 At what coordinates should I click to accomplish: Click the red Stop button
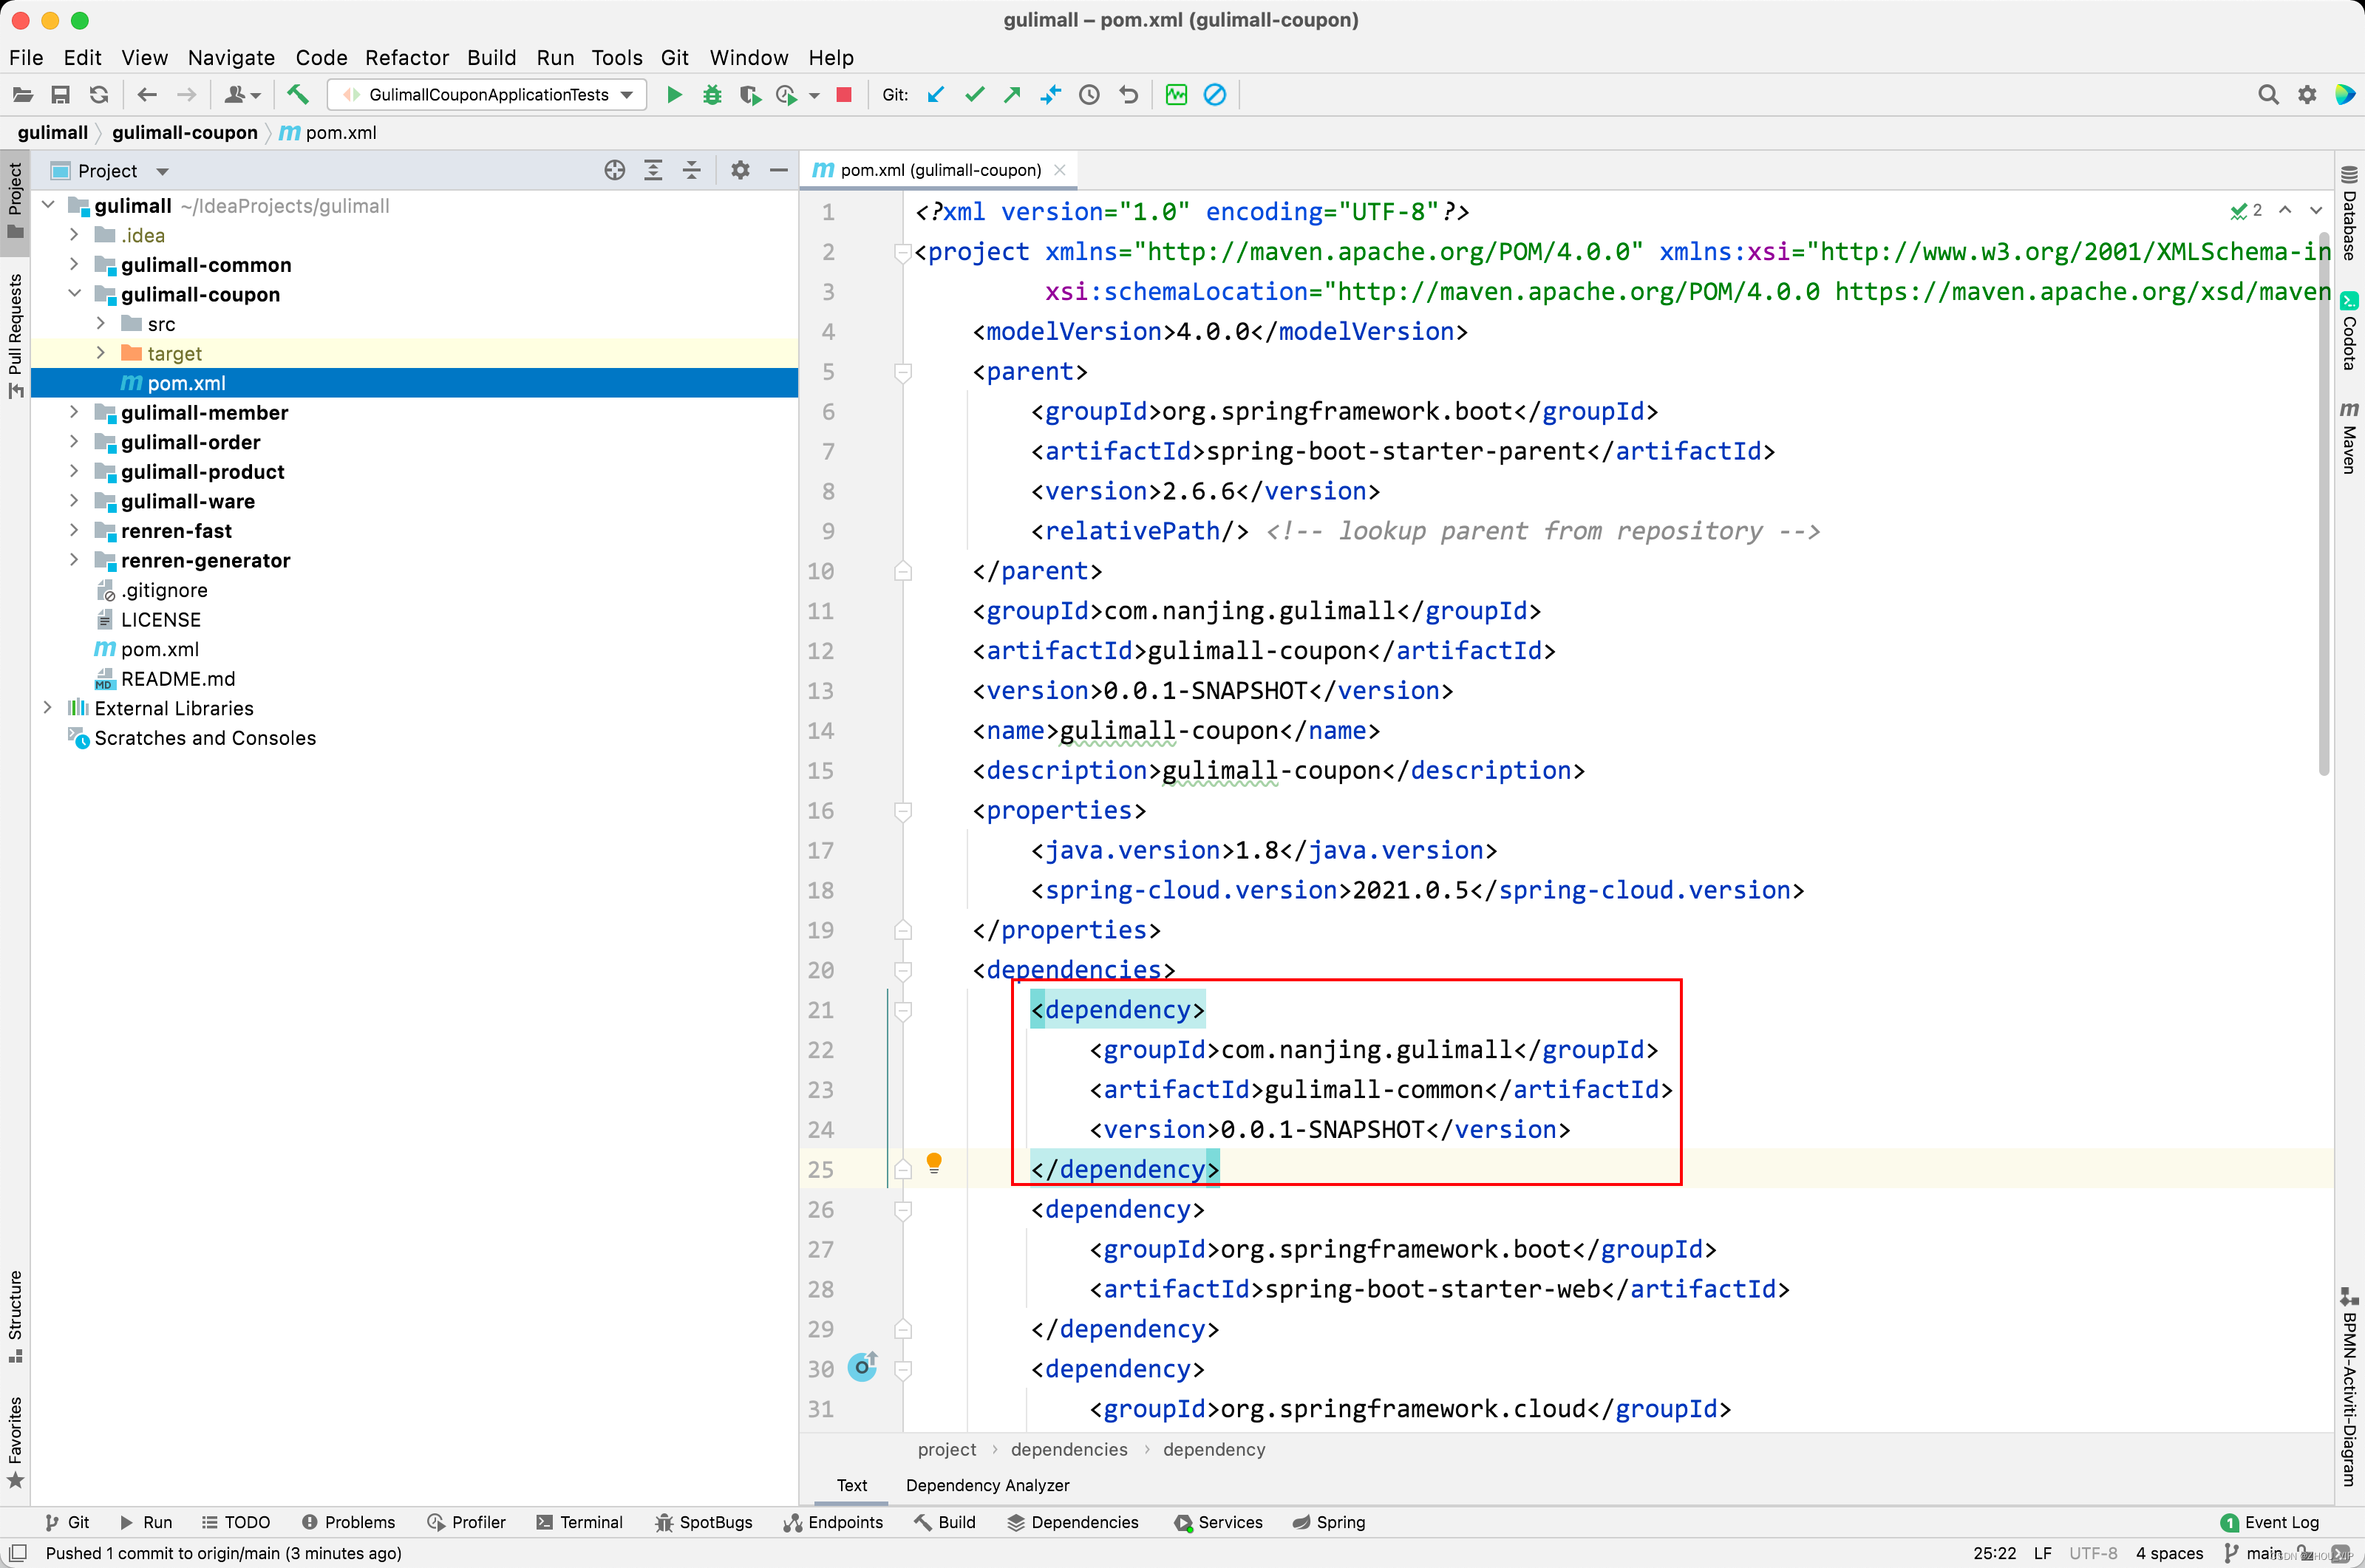[x=844, y=95]
